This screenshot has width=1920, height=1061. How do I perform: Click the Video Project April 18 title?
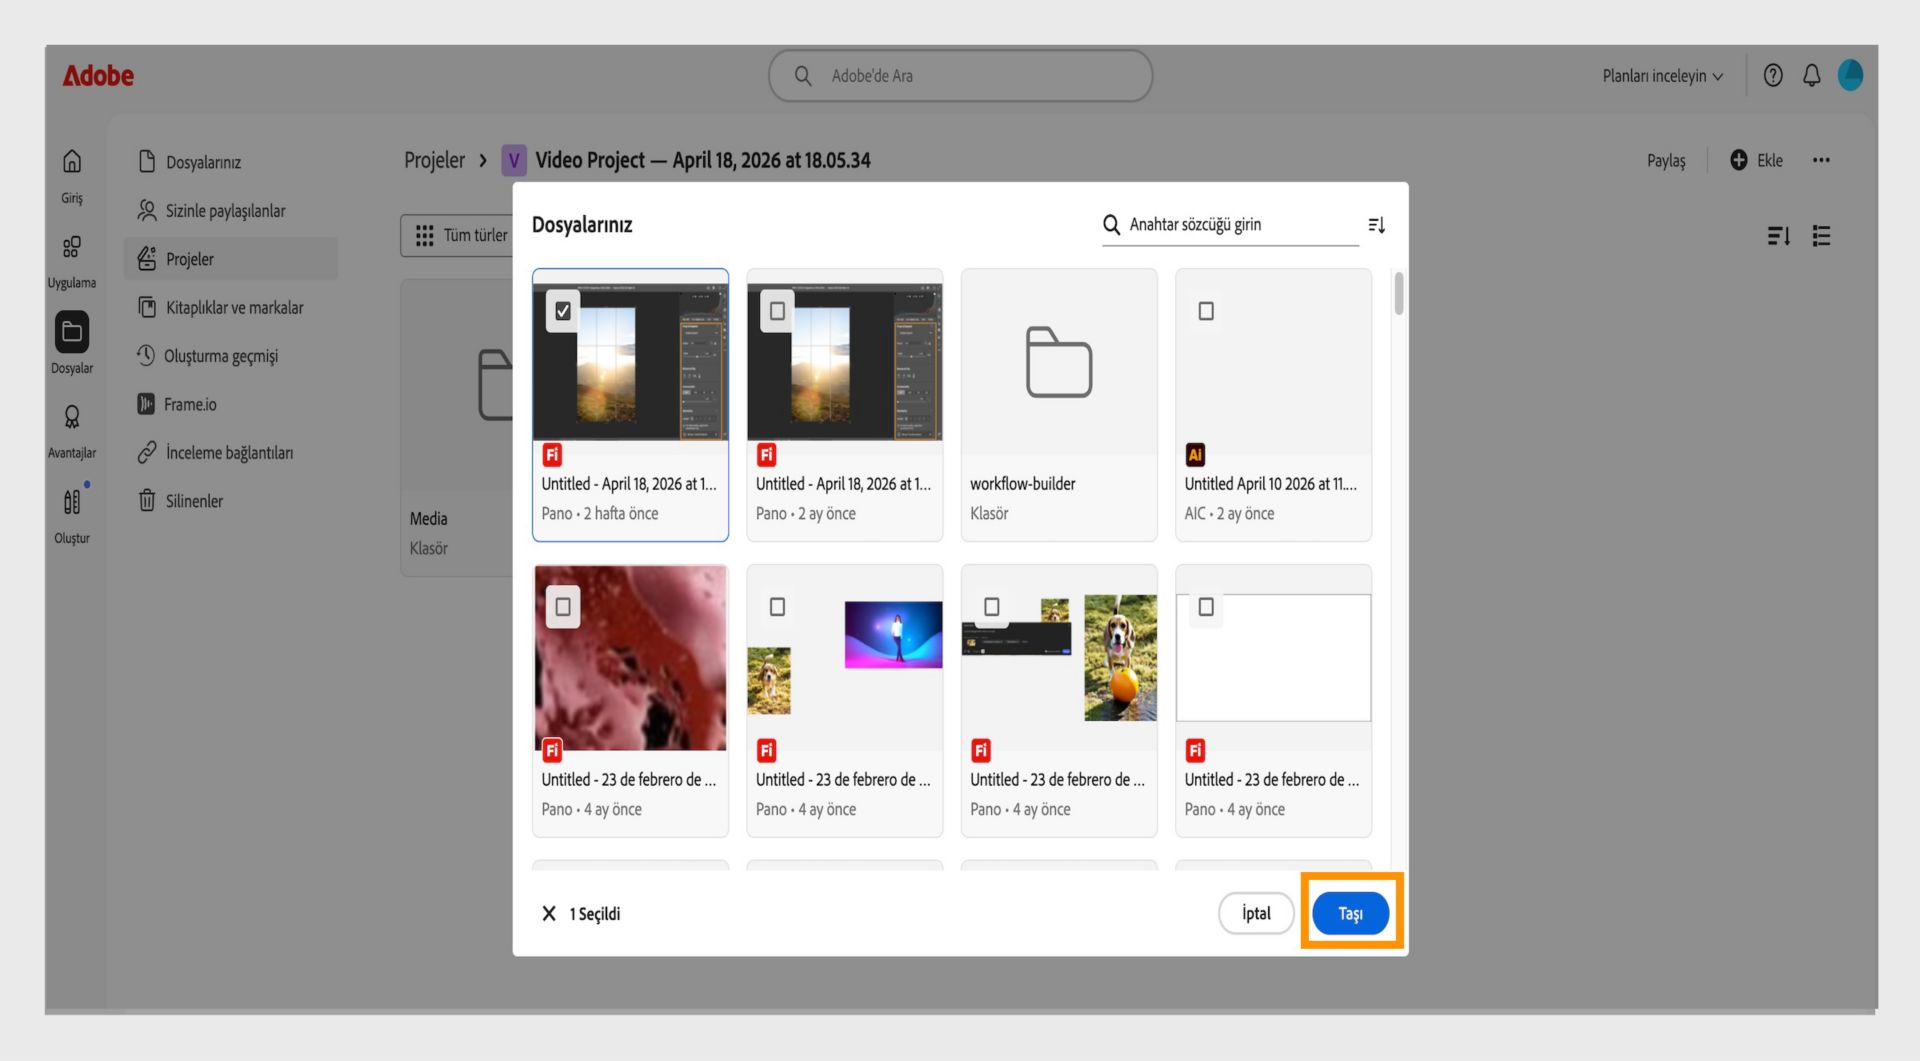703,160
